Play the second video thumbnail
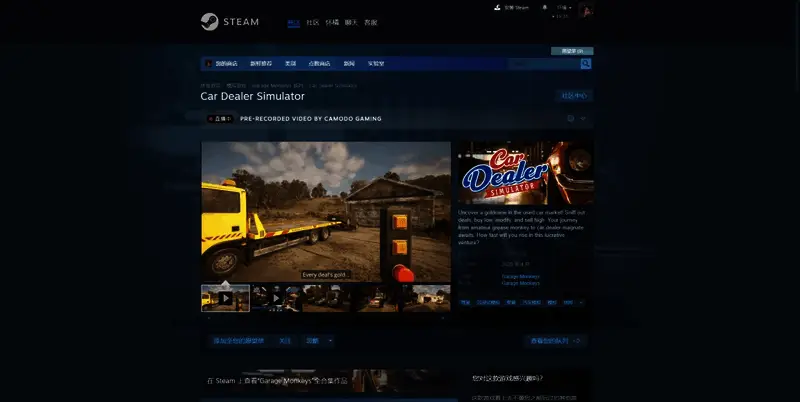The height and width of the screenshot is (402, 800). pos(275,298)
